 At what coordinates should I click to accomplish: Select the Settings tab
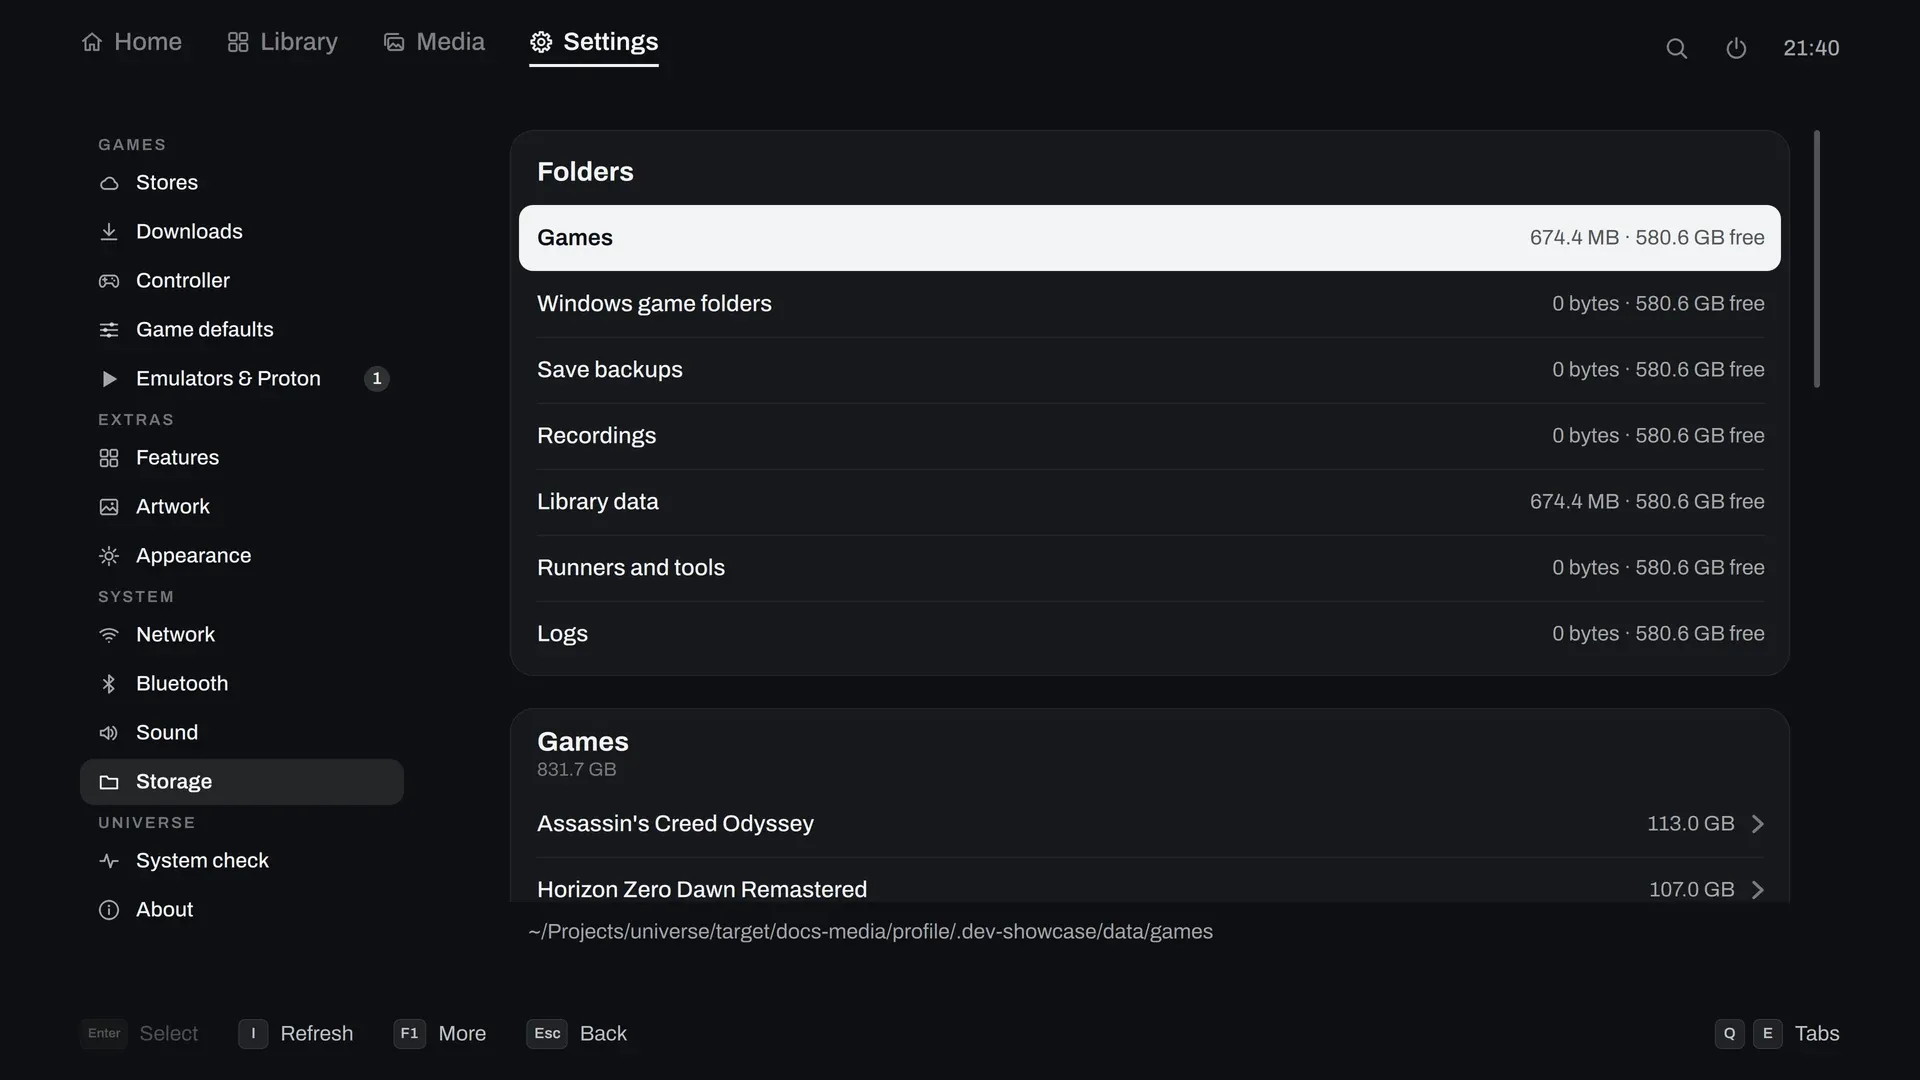pyautogui.click(x=594, y=42)
